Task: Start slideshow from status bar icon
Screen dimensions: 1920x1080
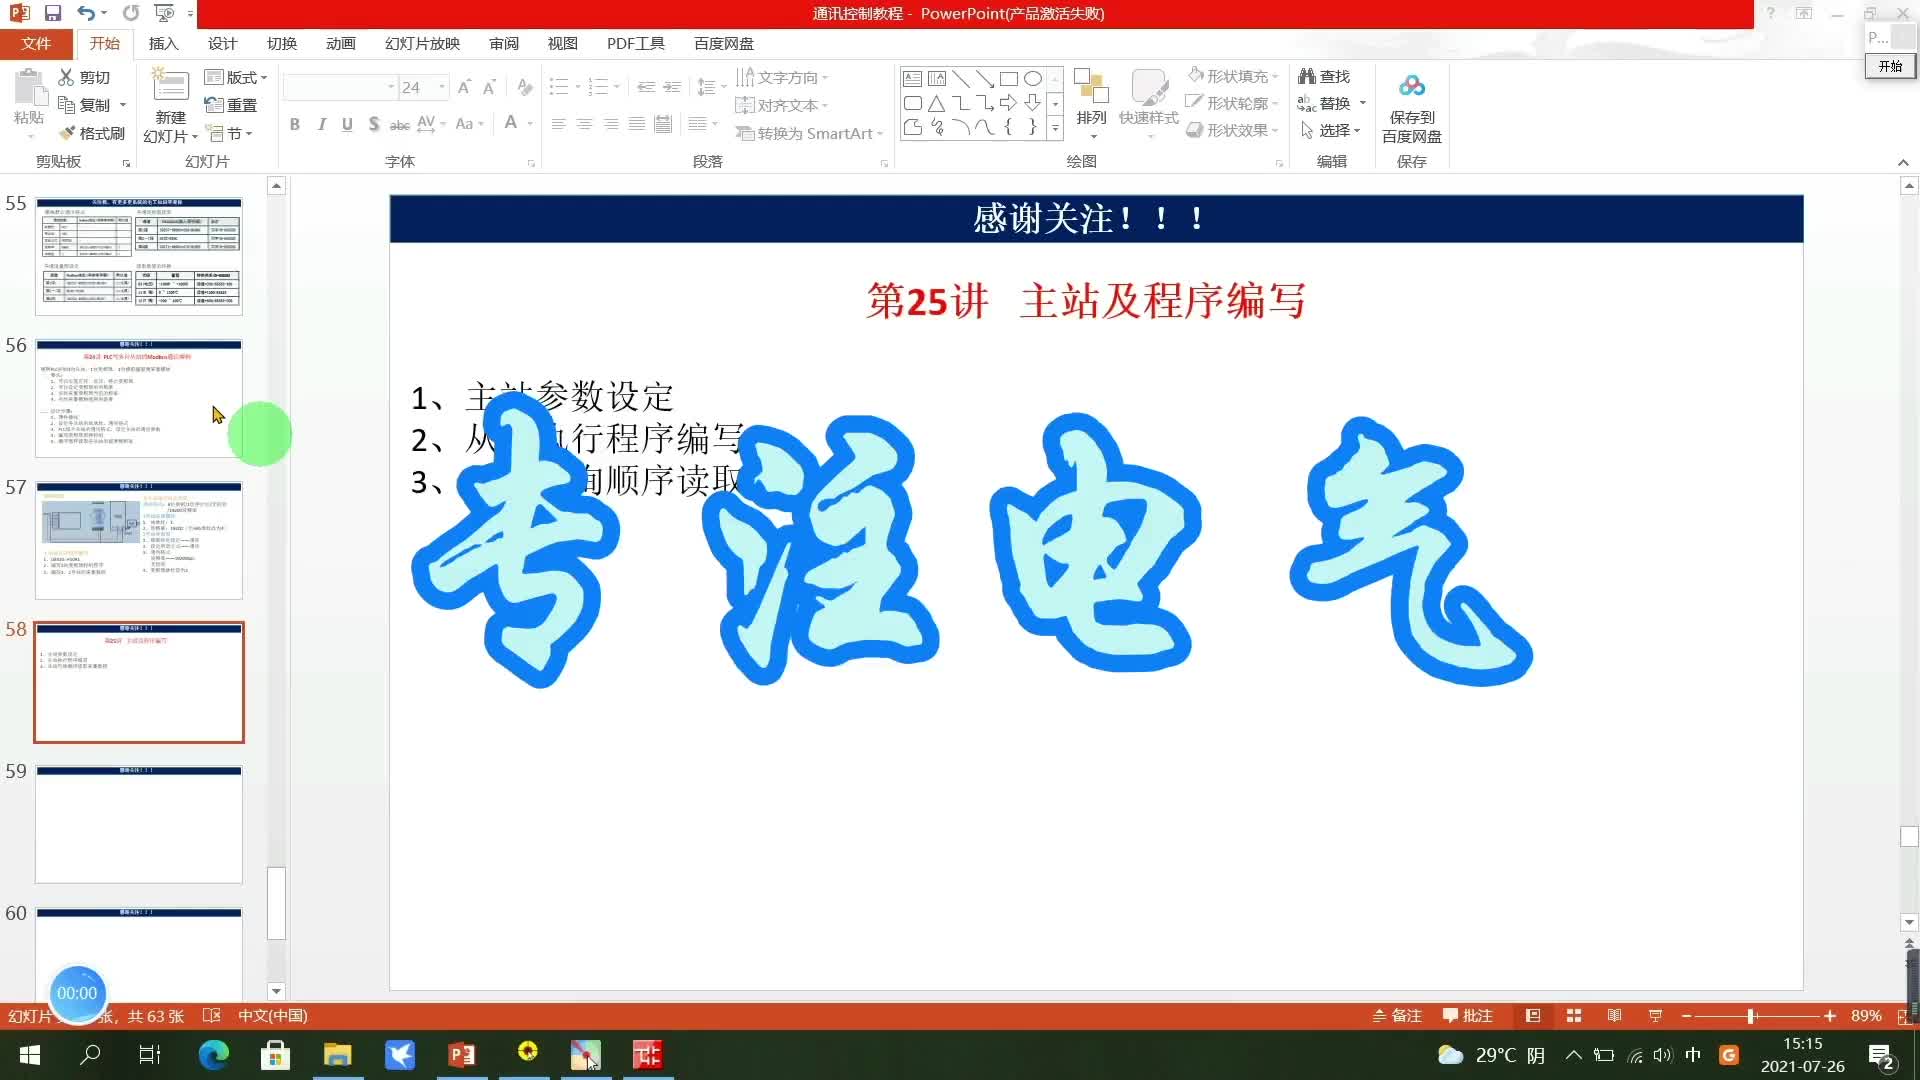Action: click(1655, 1015)
